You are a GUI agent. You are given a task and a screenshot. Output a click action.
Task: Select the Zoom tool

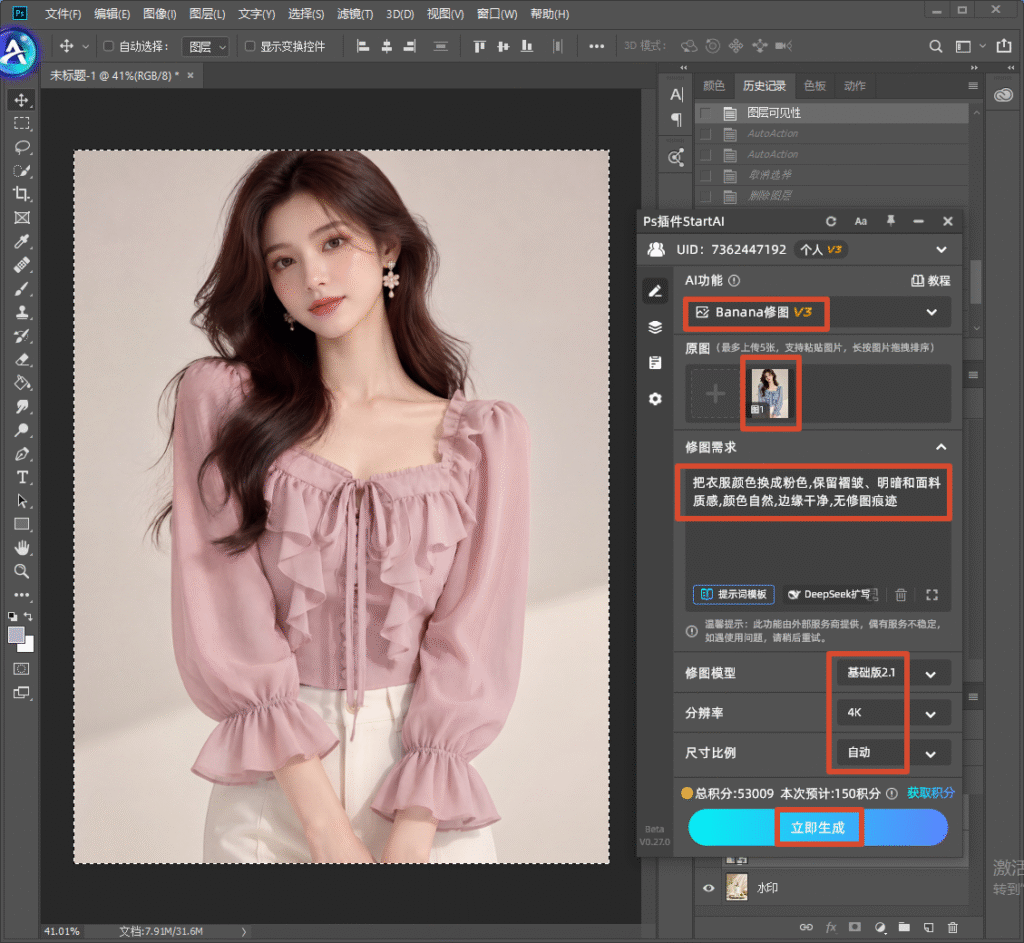click(22, 571)
